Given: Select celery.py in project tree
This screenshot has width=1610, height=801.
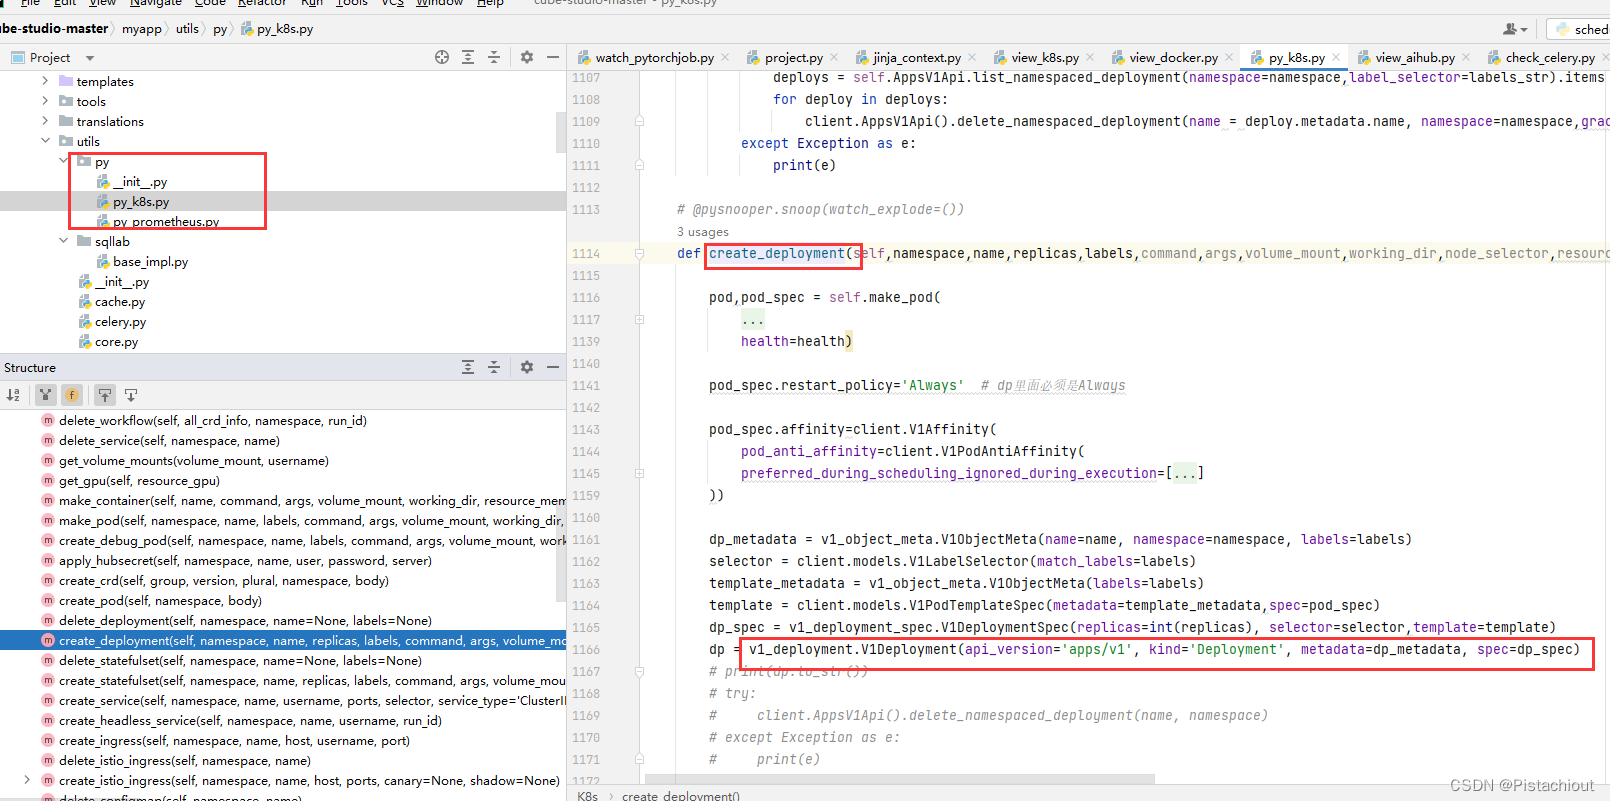Looking at the screenshot, I should (120, 322).
